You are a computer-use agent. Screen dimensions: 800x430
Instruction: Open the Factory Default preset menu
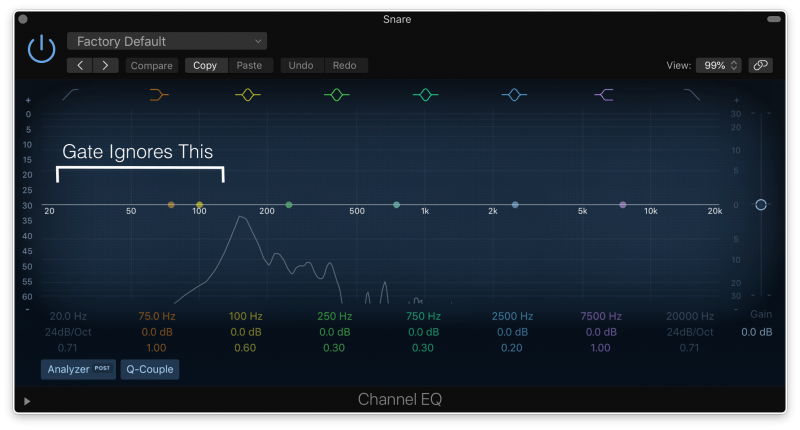click(167, 41)
